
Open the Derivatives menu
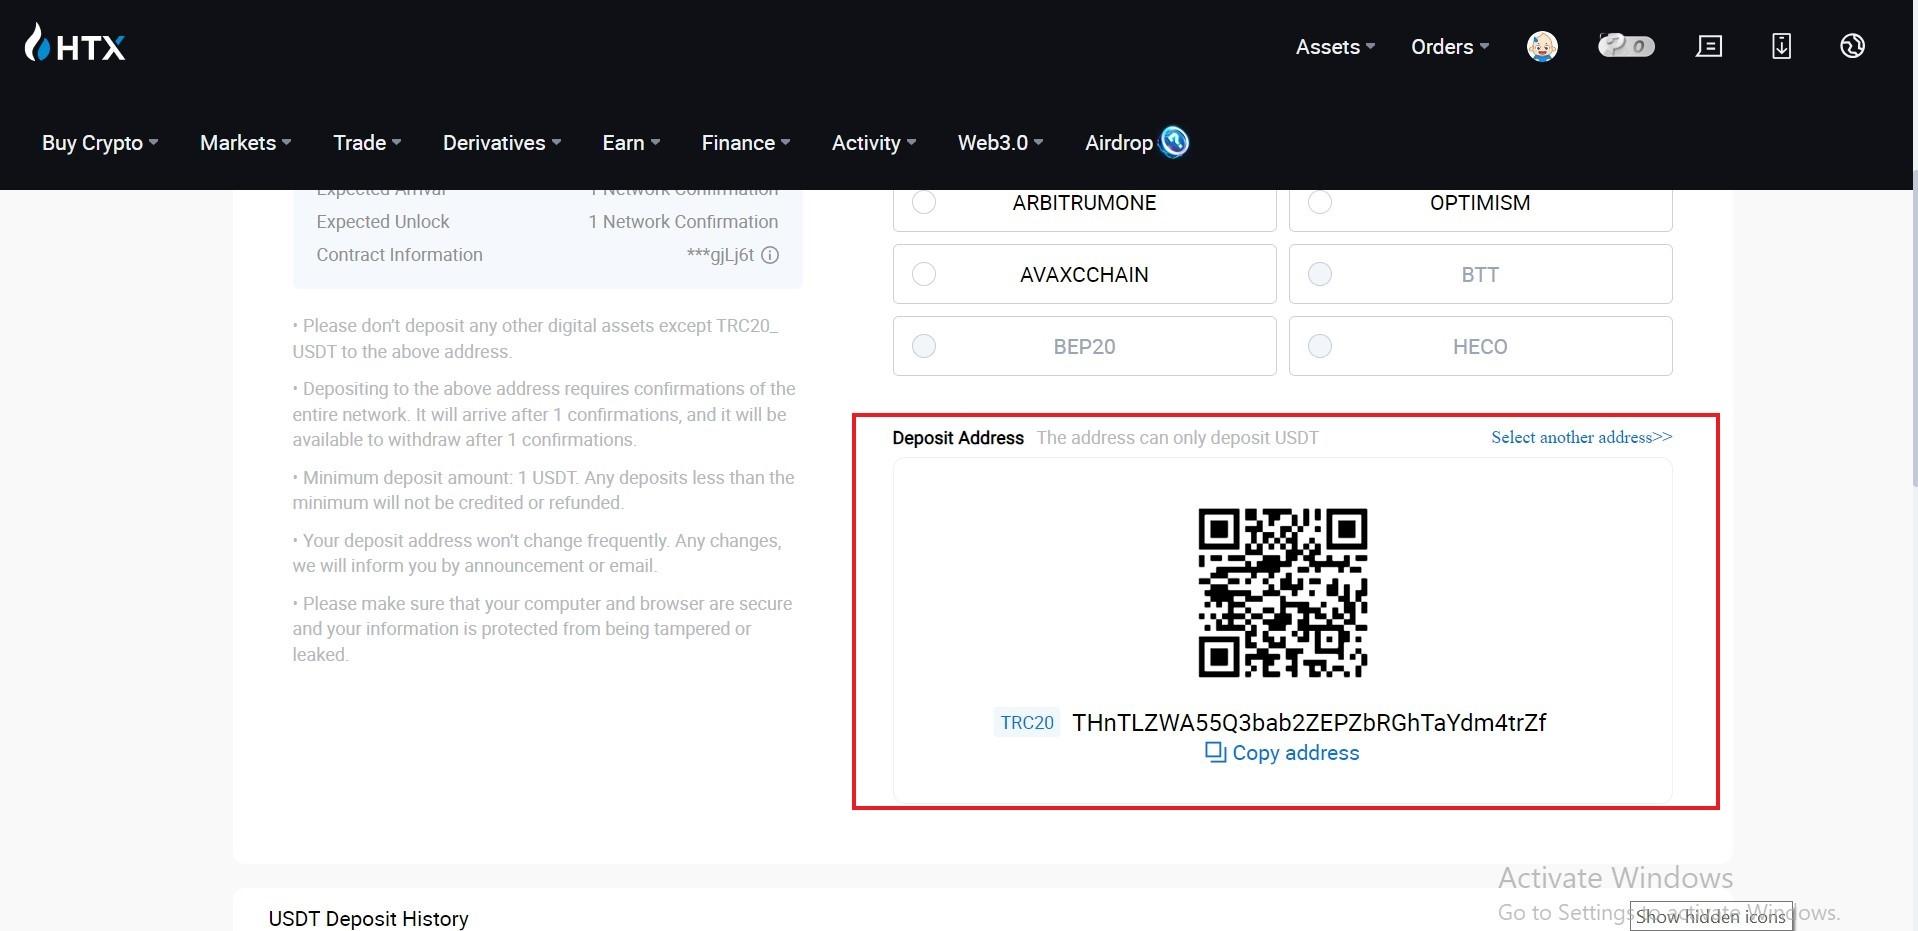[502, 143]
